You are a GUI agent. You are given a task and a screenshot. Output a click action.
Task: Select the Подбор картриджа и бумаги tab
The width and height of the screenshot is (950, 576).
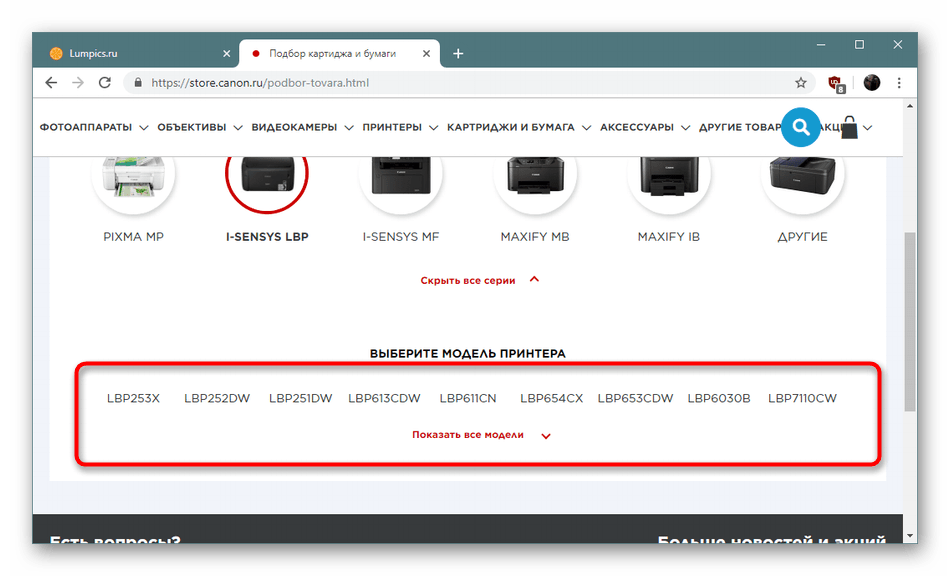339,54
